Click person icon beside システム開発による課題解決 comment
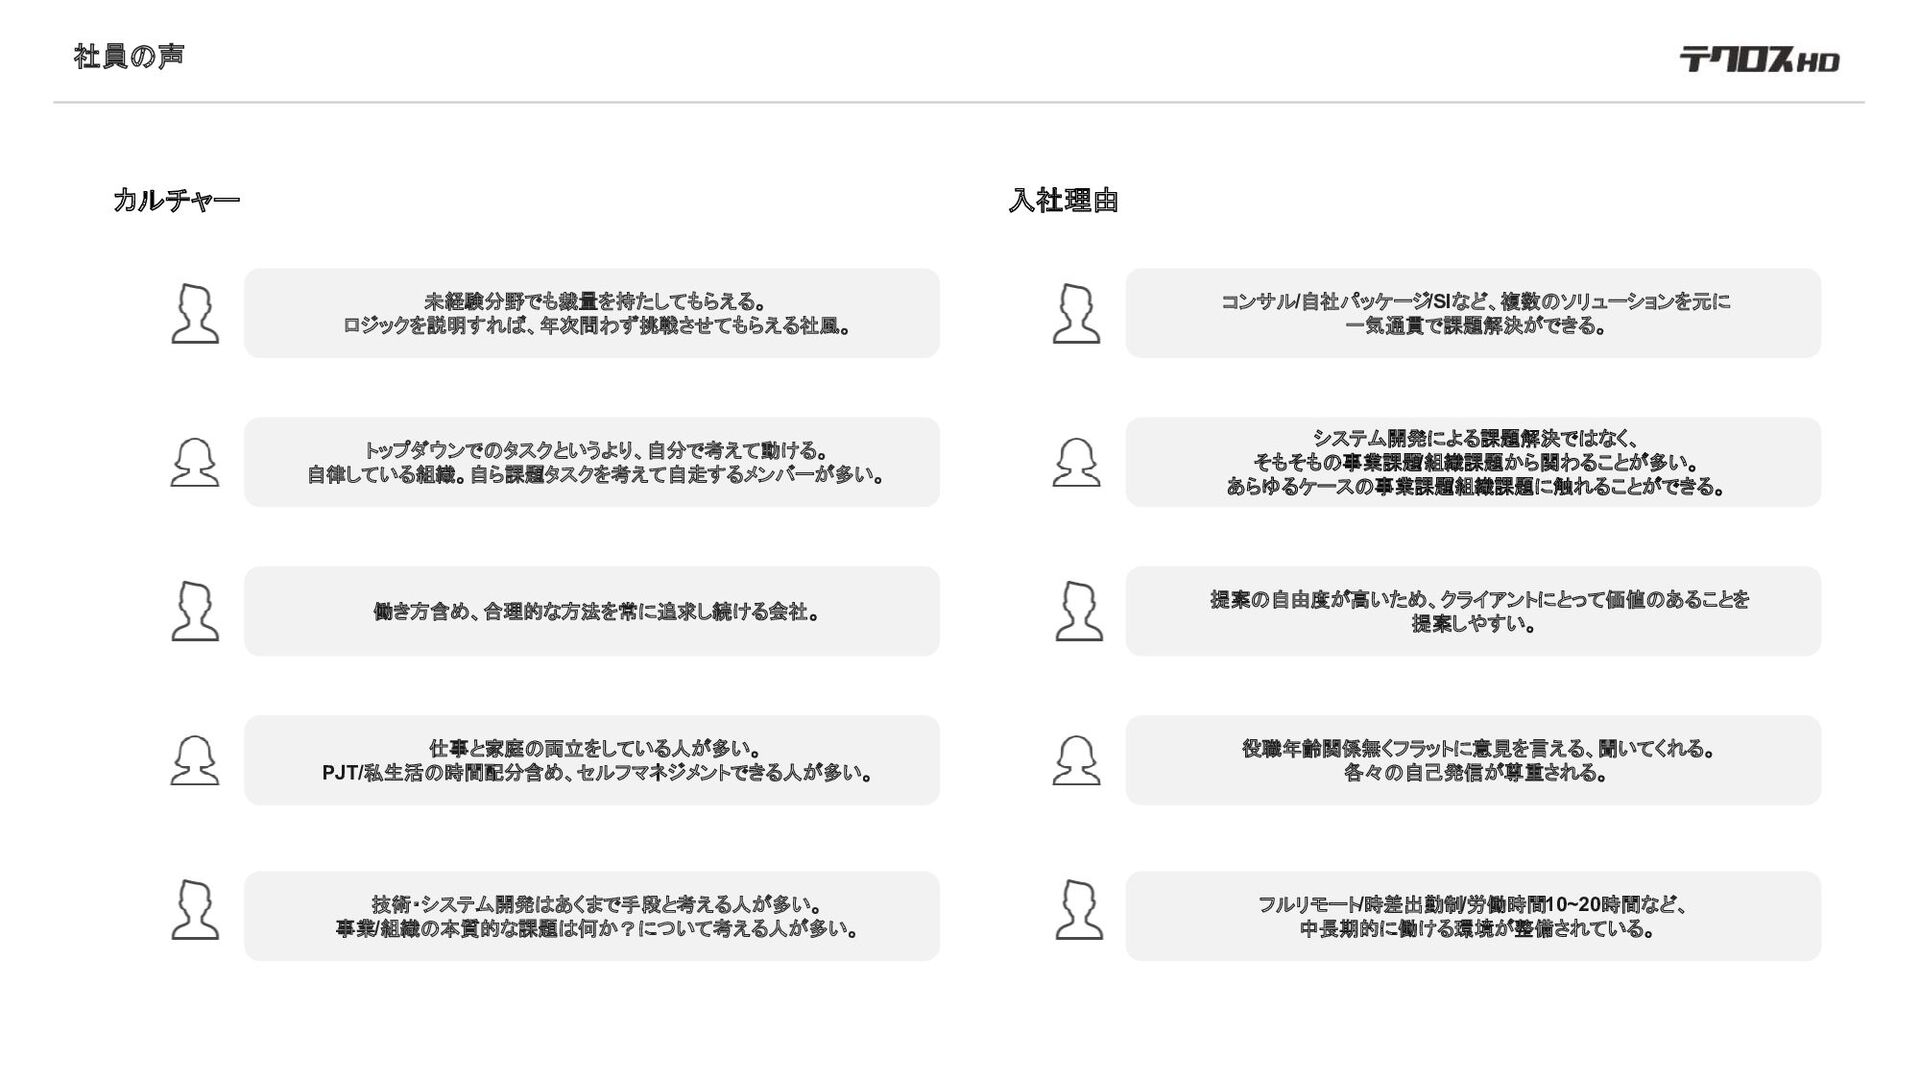Screen dimensions: 1920x1080 pyautogui.click(x=1077, y=462)
